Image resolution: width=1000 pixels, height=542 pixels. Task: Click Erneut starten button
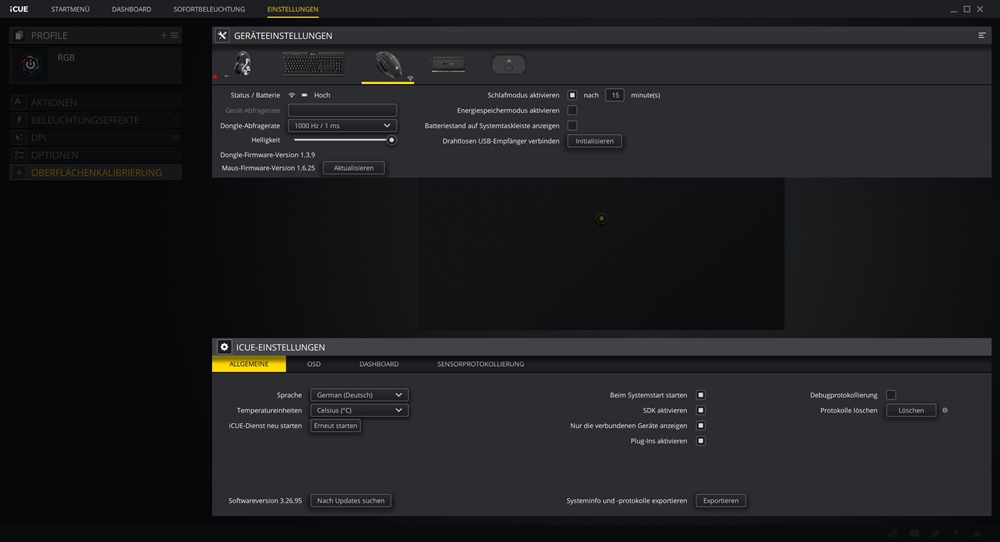click(335, 426)
